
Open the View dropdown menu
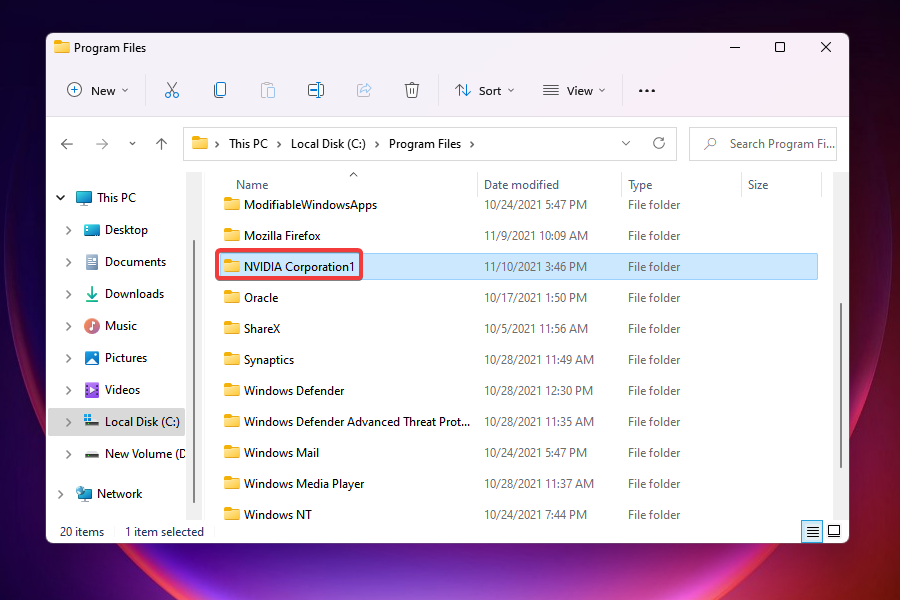click(x=573, y=90)
